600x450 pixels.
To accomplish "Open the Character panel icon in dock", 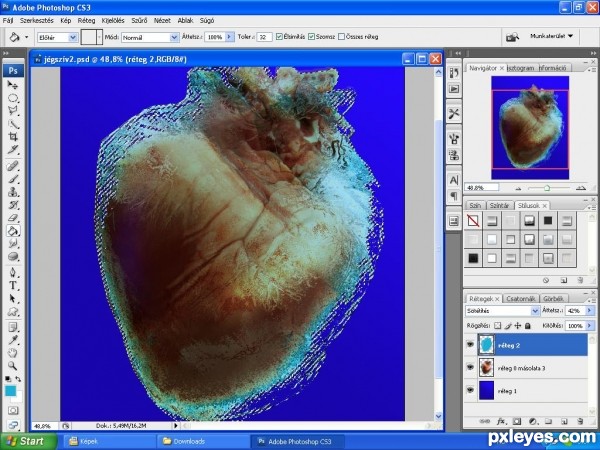I will click(x=454, y=180).
